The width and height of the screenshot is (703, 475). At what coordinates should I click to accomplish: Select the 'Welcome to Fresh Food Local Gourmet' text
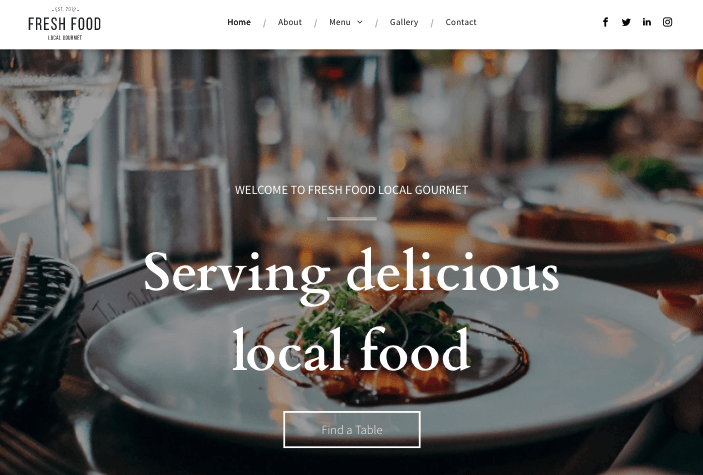click(352, 190)
